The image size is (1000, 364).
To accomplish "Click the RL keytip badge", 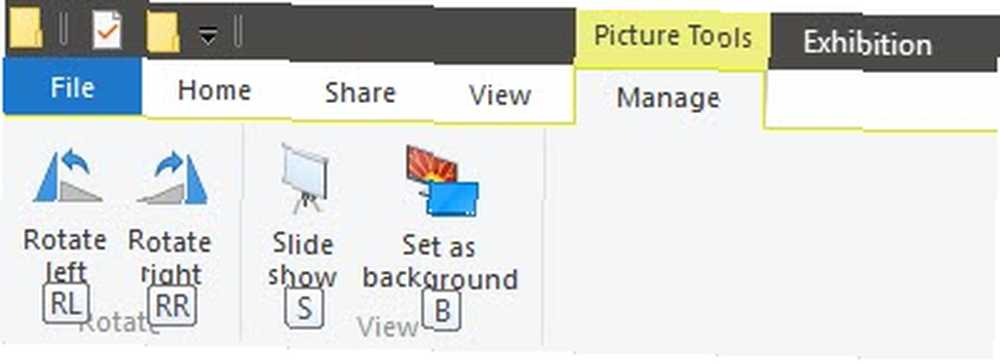I will tap(66, 303).
